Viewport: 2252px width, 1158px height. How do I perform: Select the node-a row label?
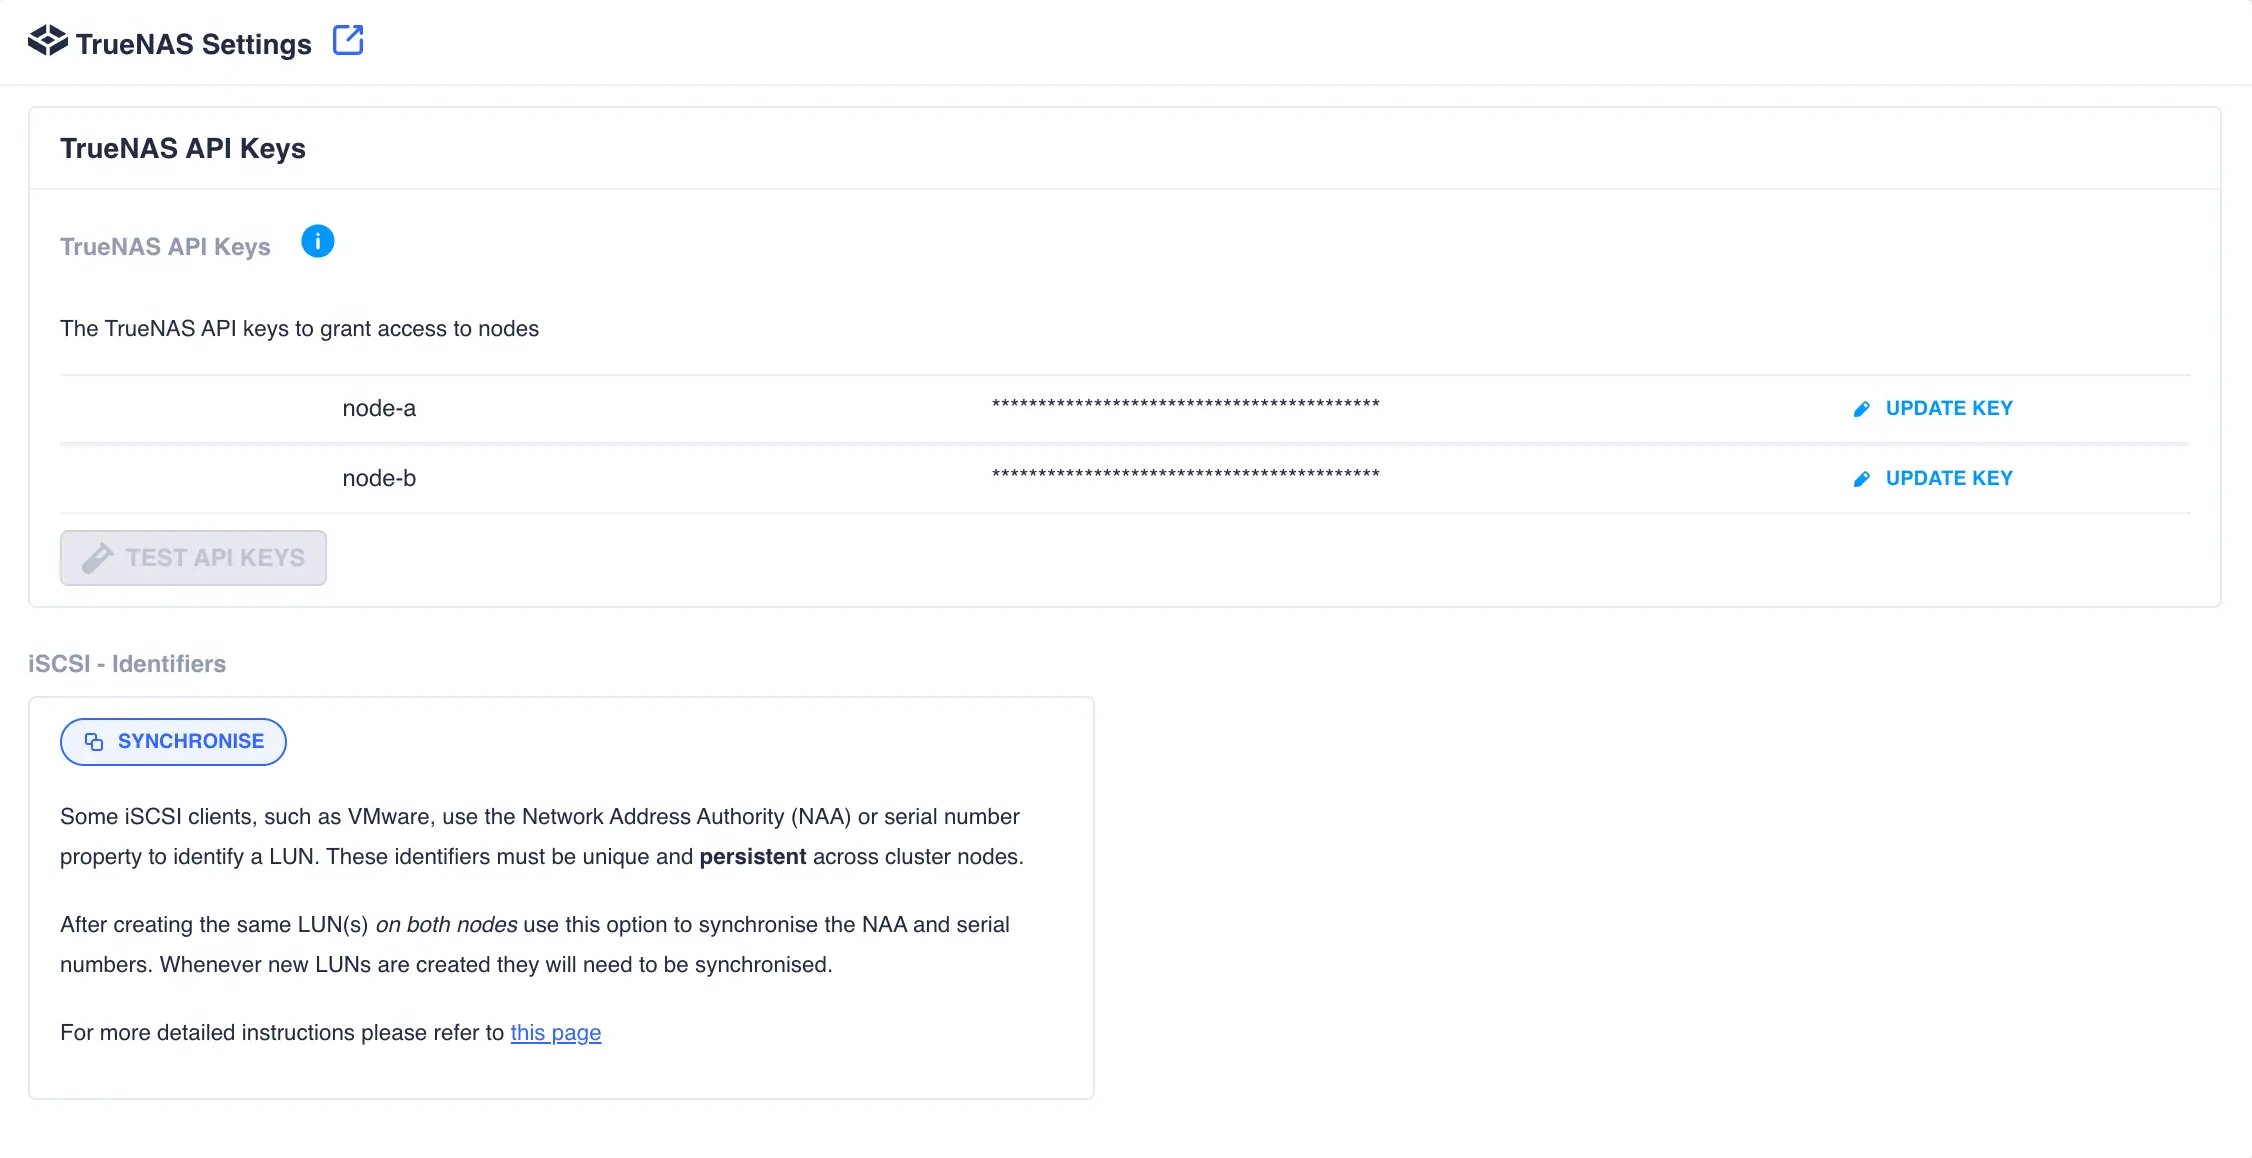pos(379,408)
